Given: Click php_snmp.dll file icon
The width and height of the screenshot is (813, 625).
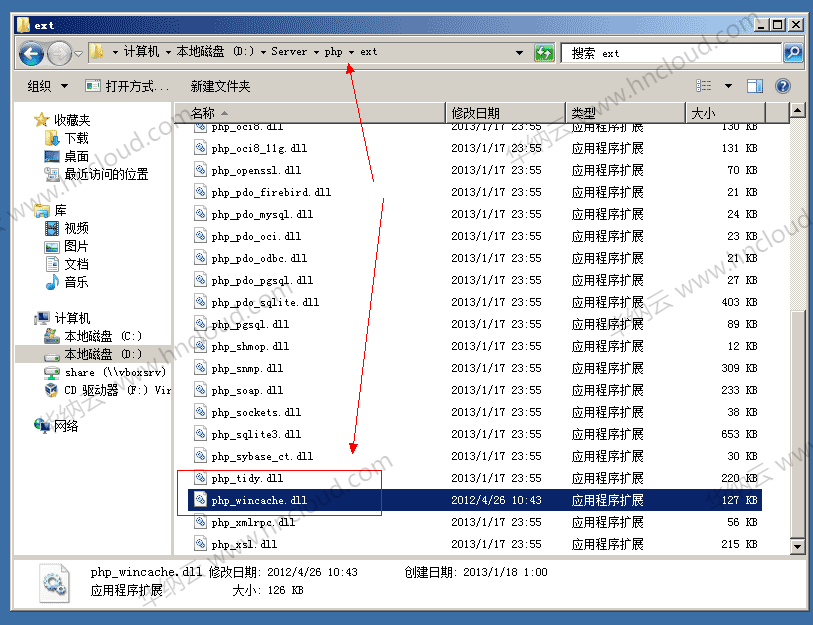Looking at the screenshot, I should (x=200, y=368).
